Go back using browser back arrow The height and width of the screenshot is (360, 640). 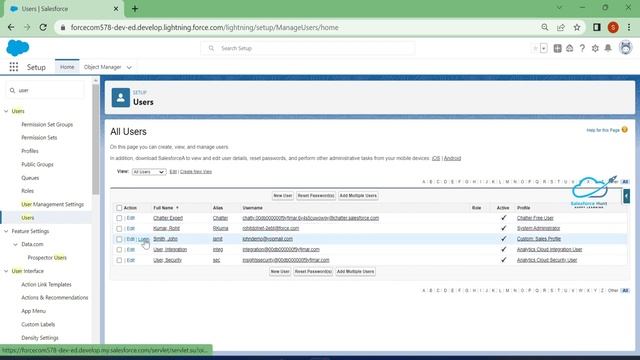(11, 27)
